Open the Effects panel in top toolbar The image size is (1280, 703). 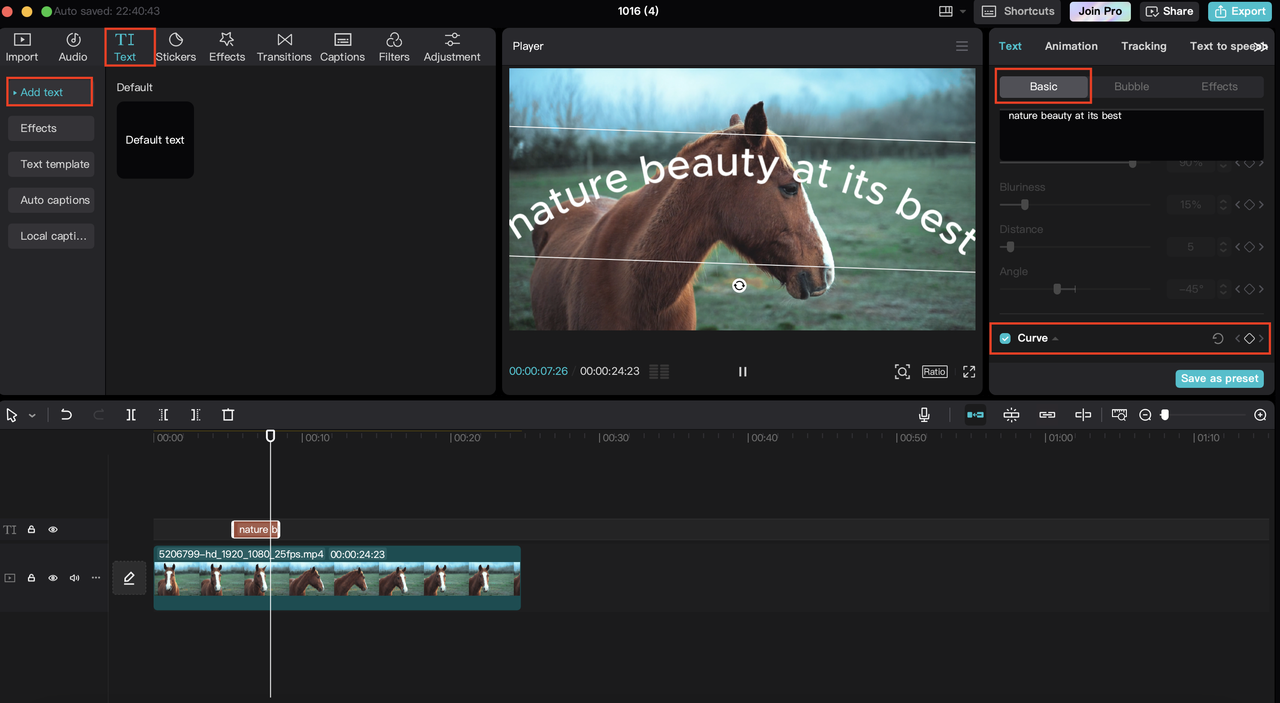pyautogui.click(x=227, y=47)
